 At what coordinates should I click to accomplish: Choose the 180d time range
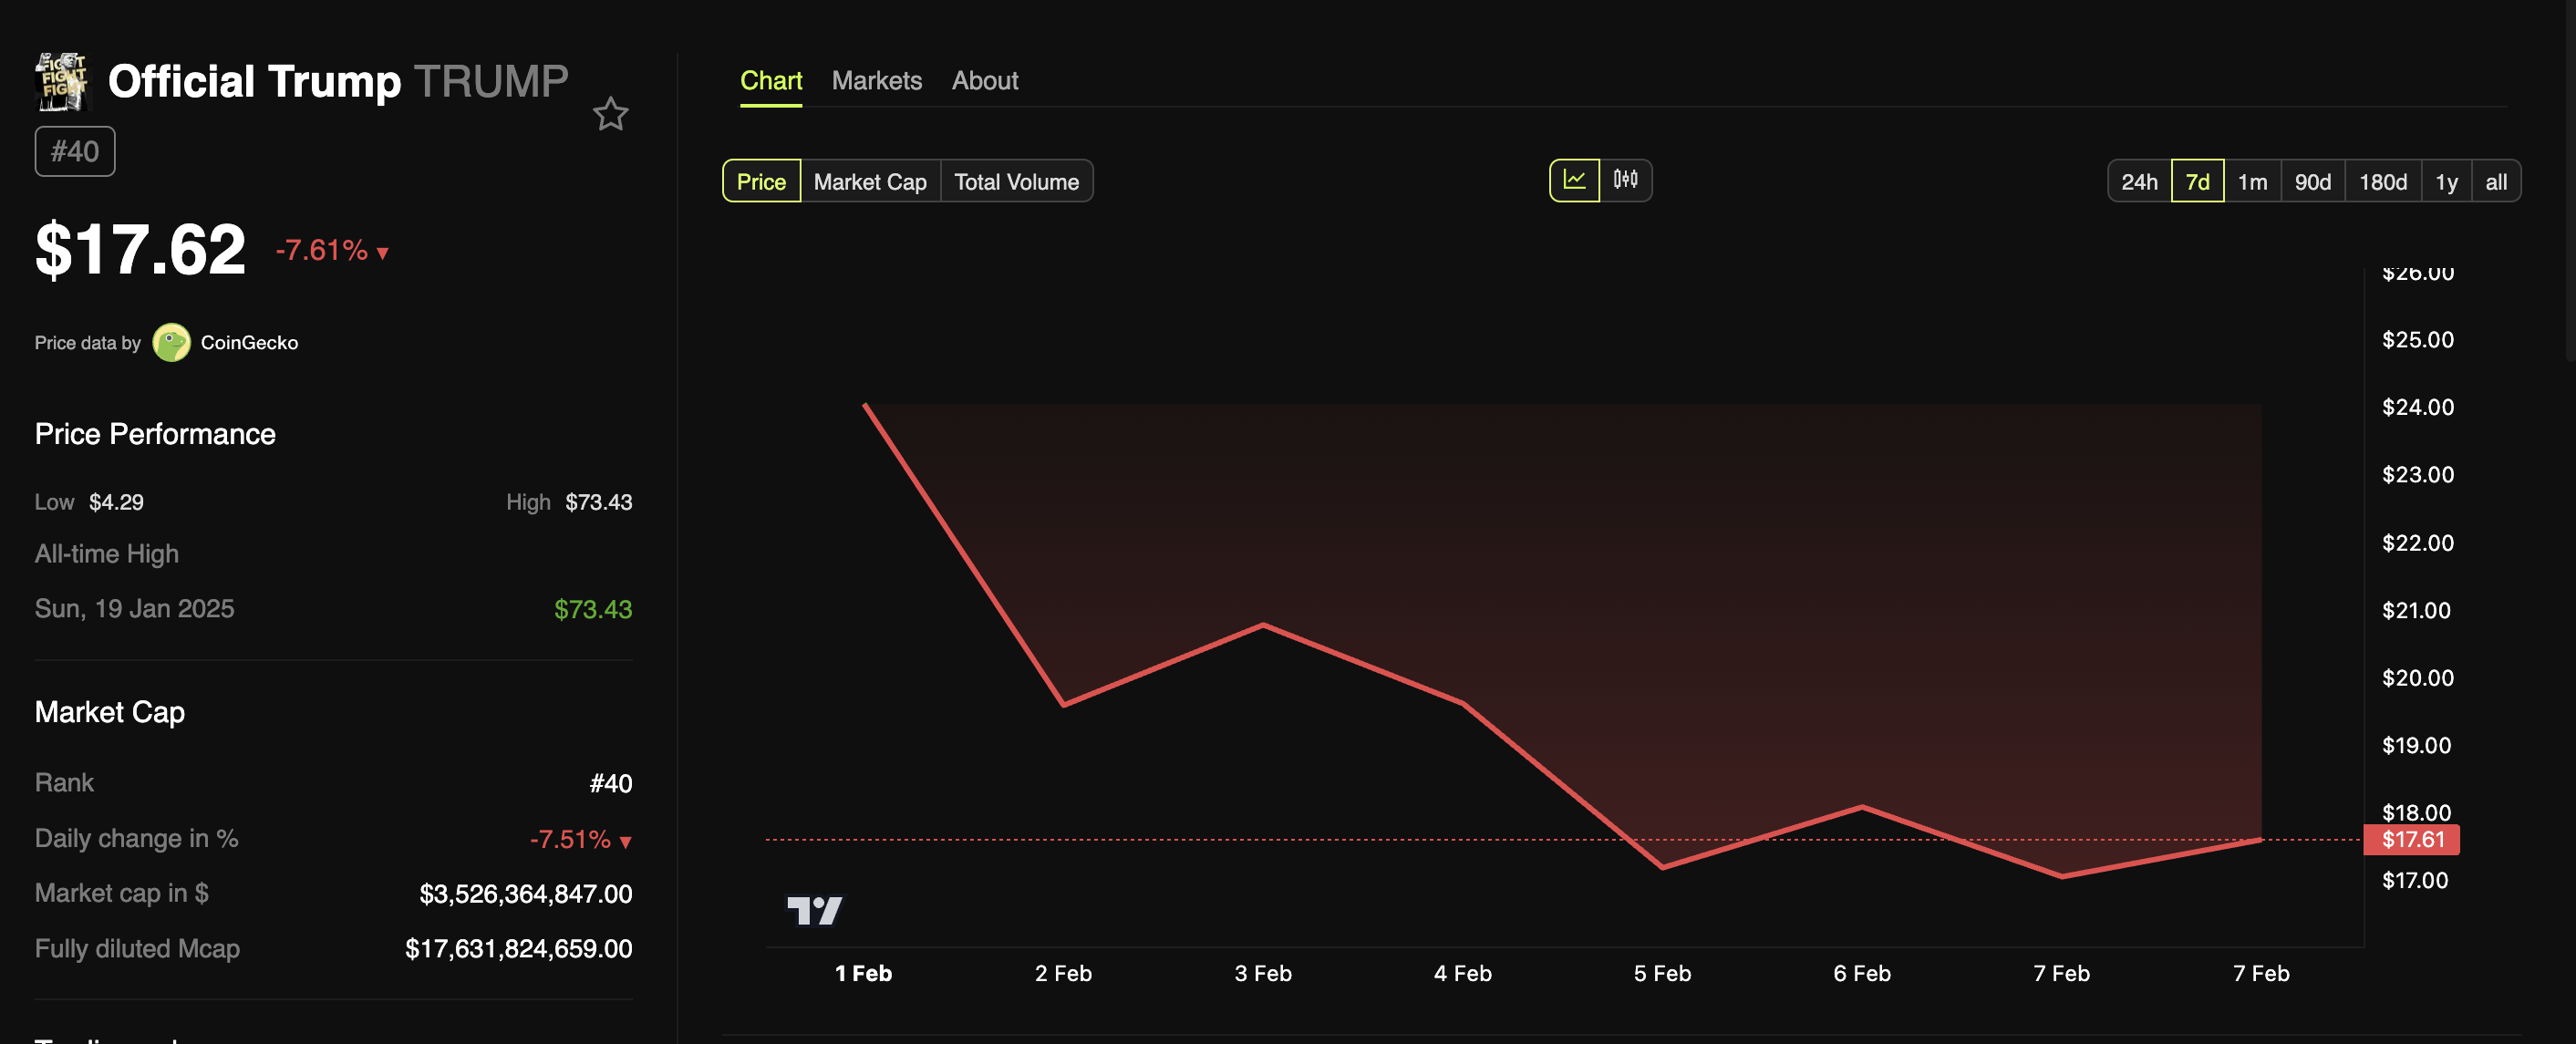[2382, 182]
